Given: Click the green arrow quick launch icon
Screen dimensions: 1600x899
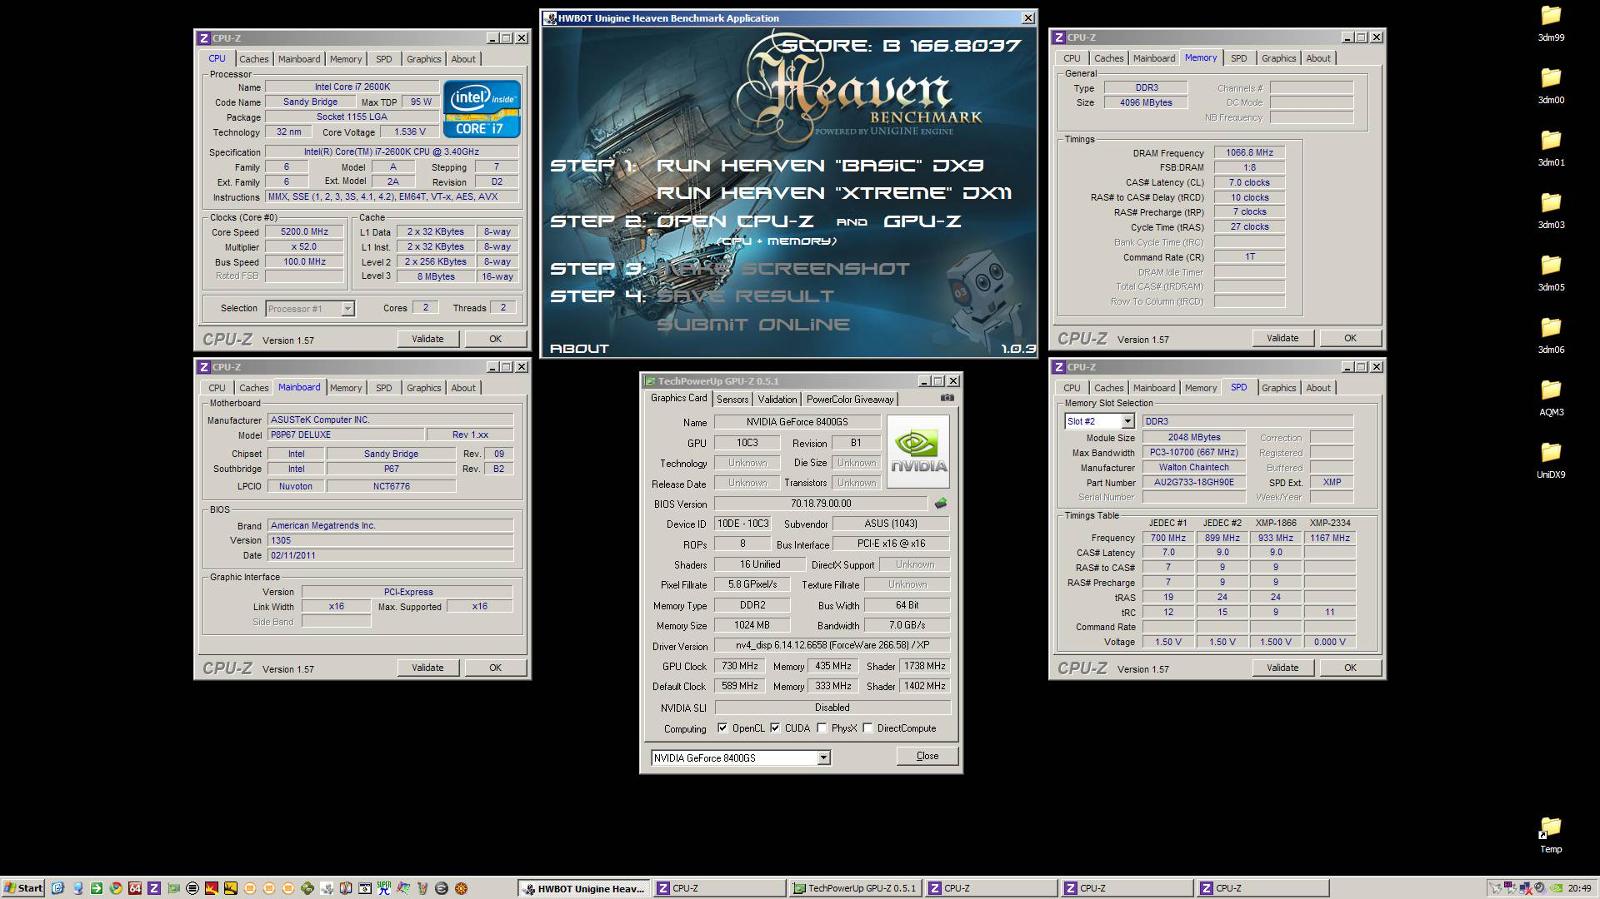Looking at the screenshot, I should pos(96,888).
